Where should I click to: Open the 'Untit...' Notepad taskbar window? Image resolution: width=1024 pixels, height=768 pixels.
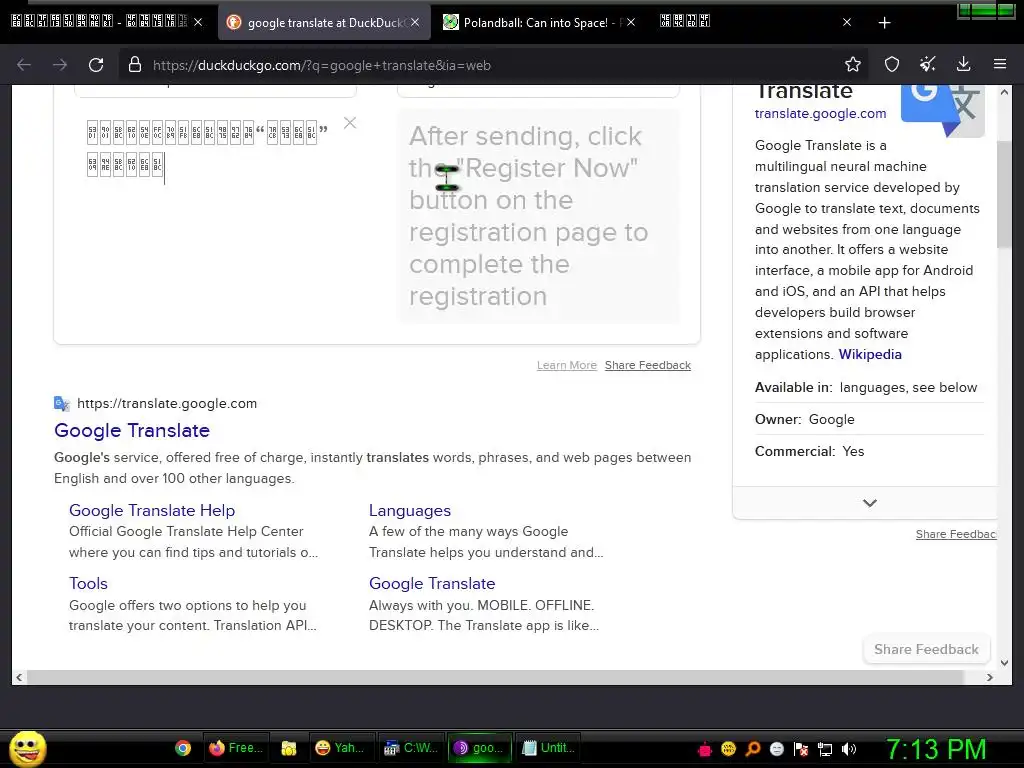[x=549, y=748]
